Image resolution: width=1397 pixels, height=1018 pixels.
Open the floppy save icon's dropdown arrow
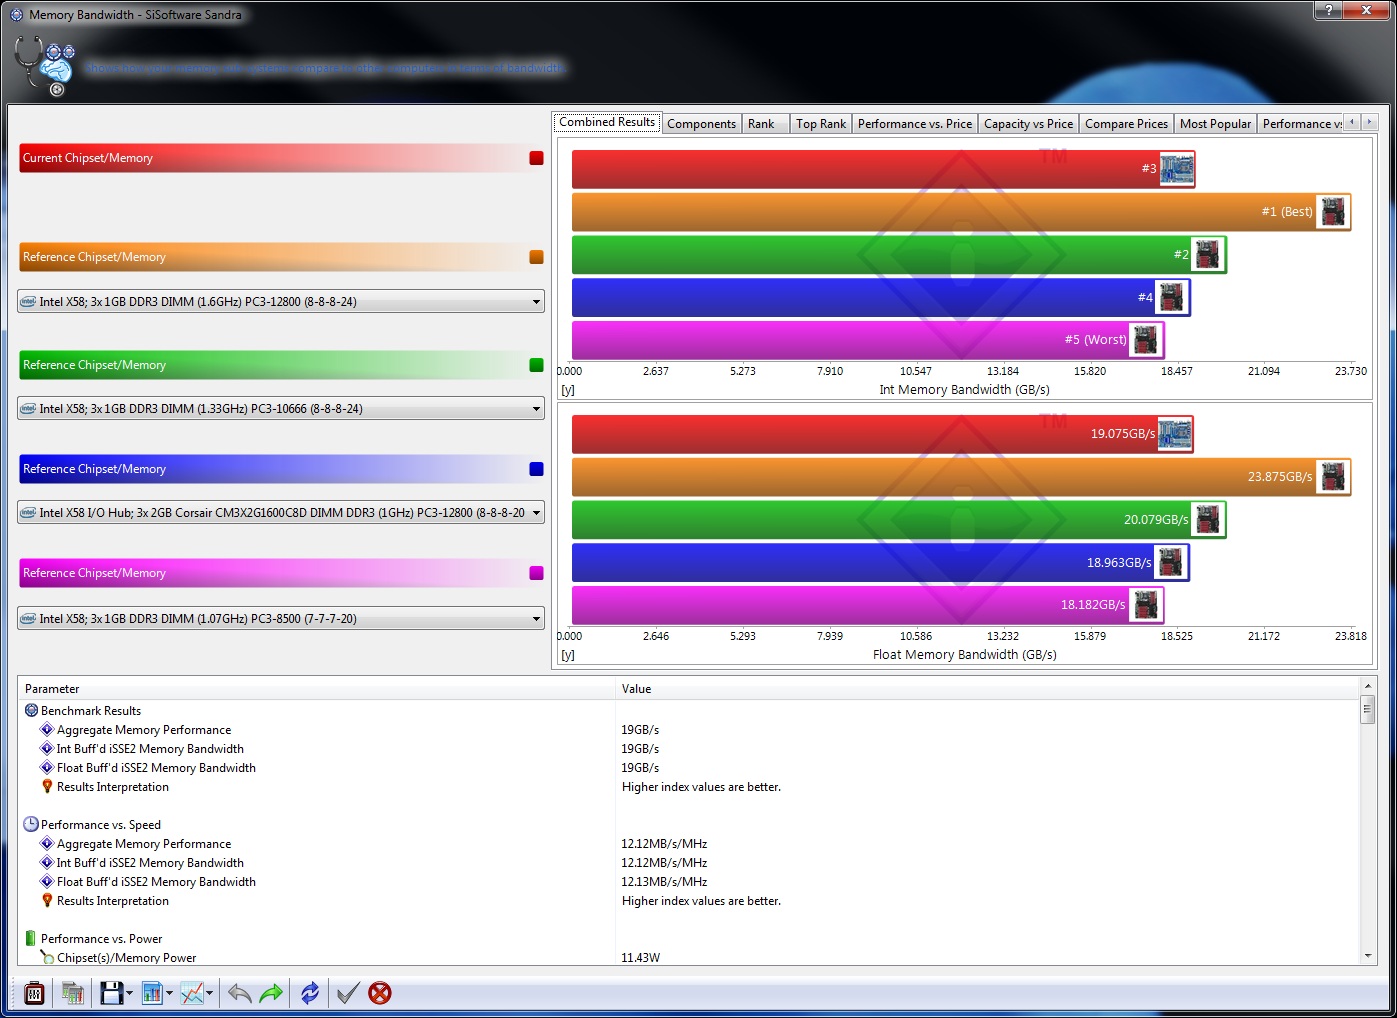point(130,994)
